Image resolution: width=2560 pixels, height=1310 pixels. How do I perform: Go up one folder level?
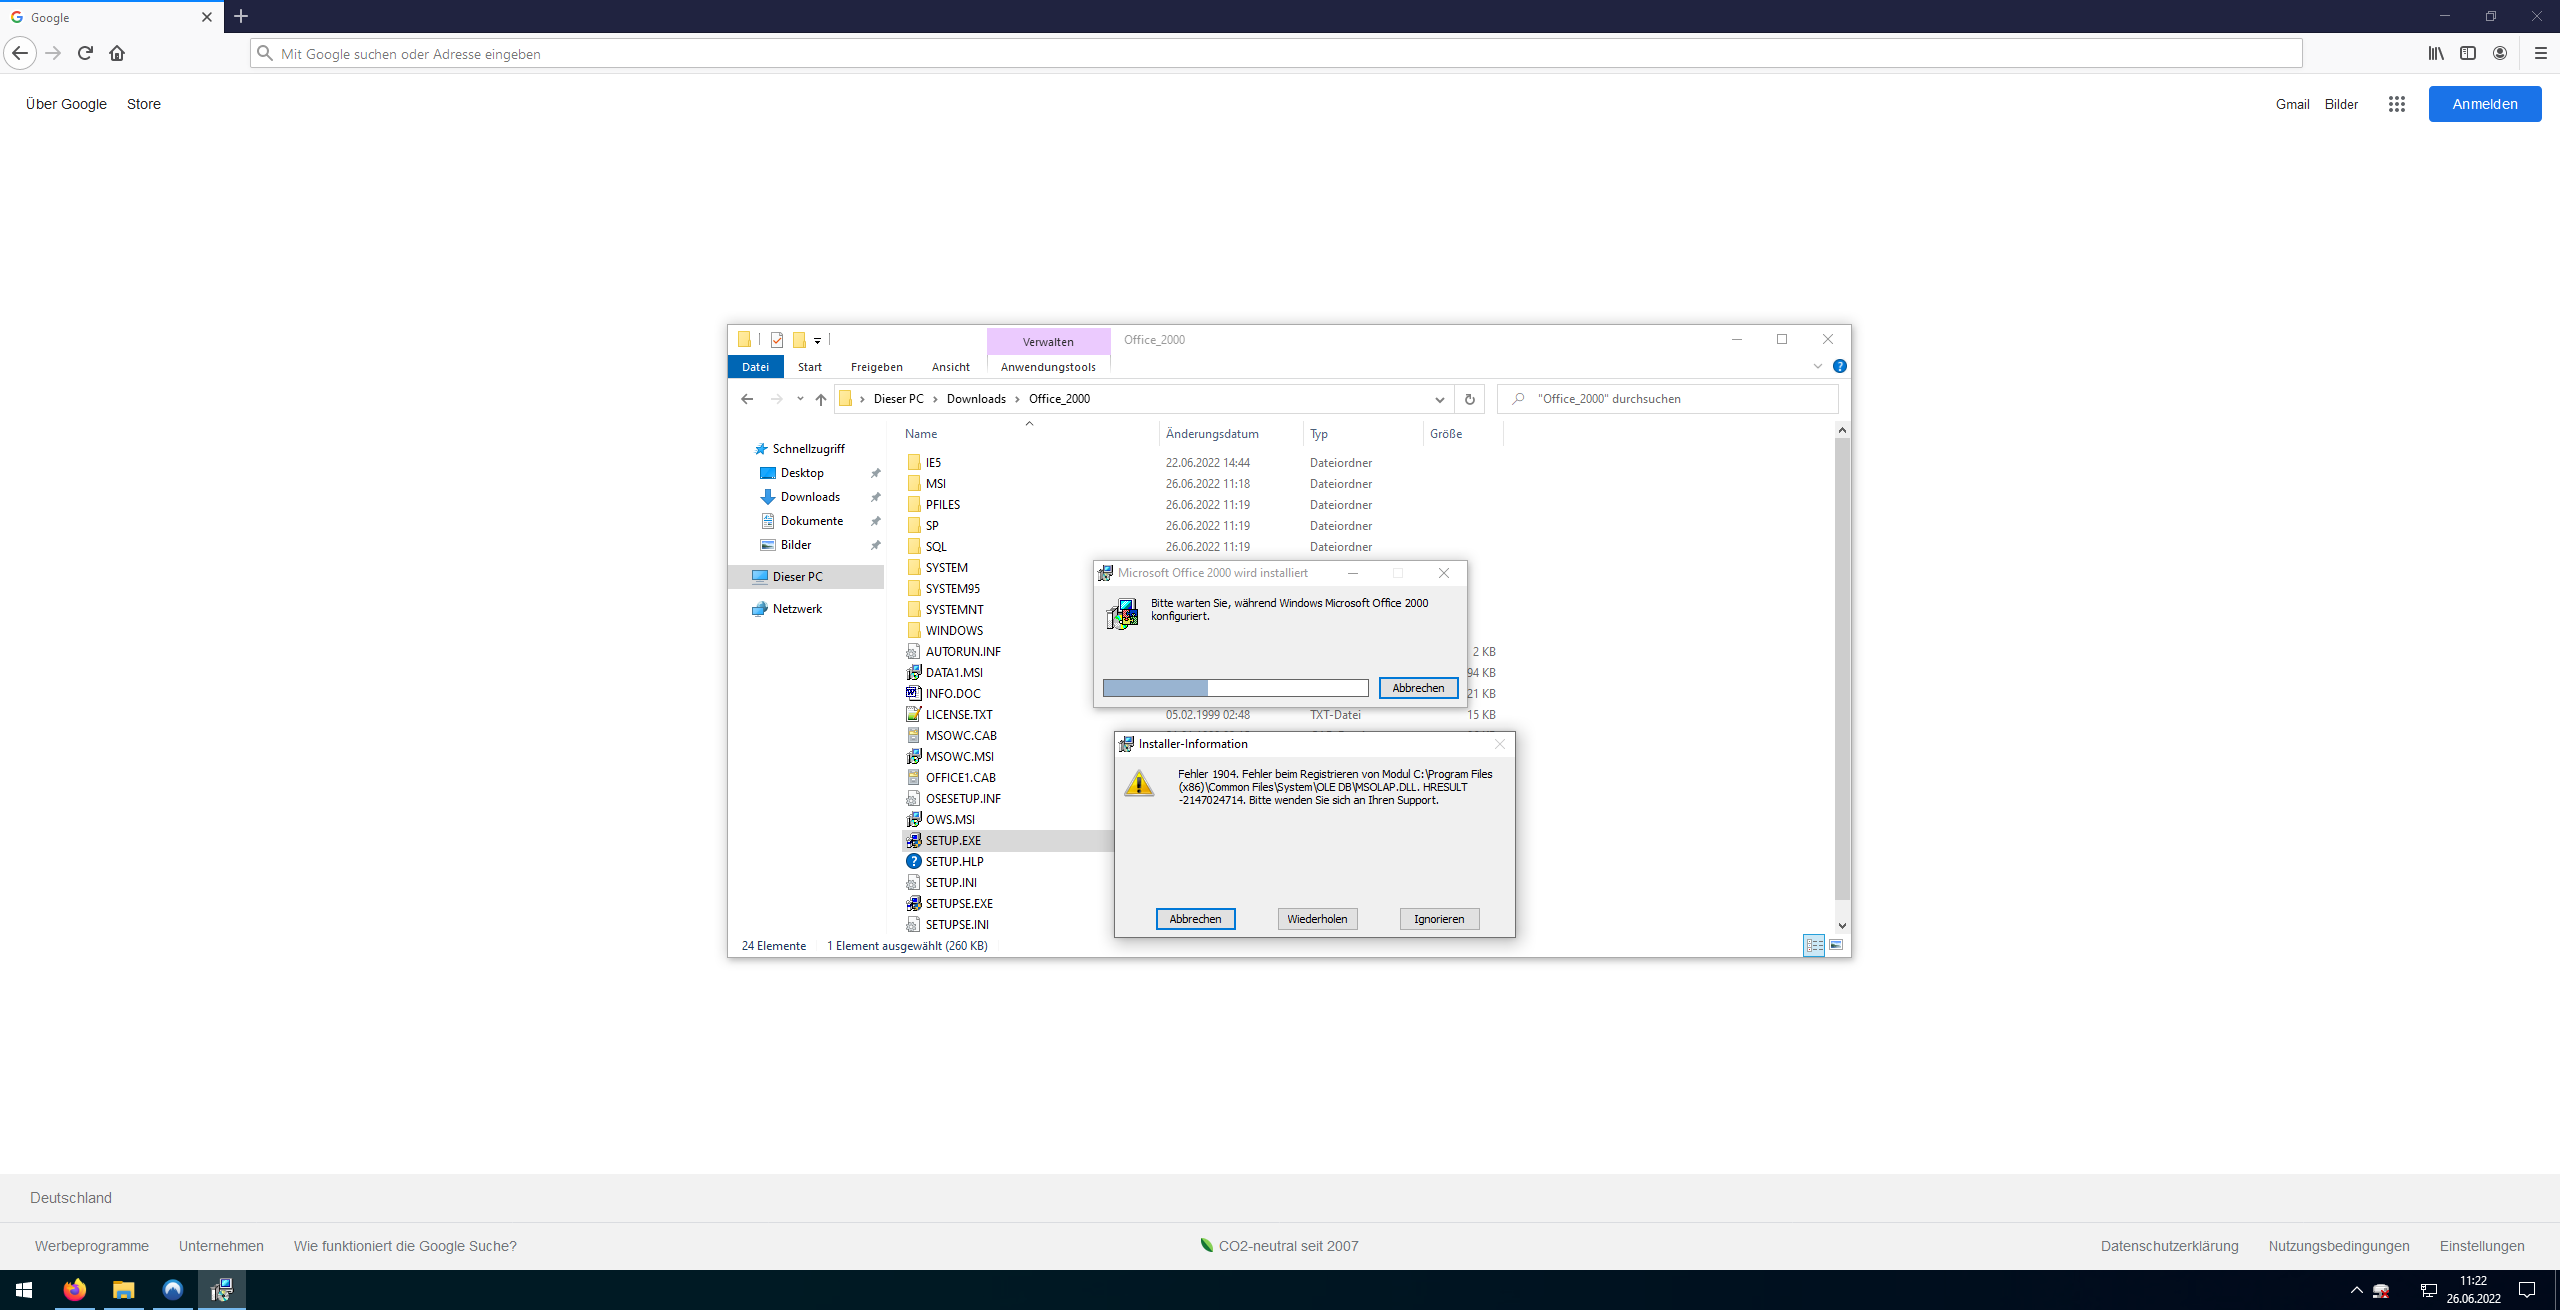(x=821, y=399)
